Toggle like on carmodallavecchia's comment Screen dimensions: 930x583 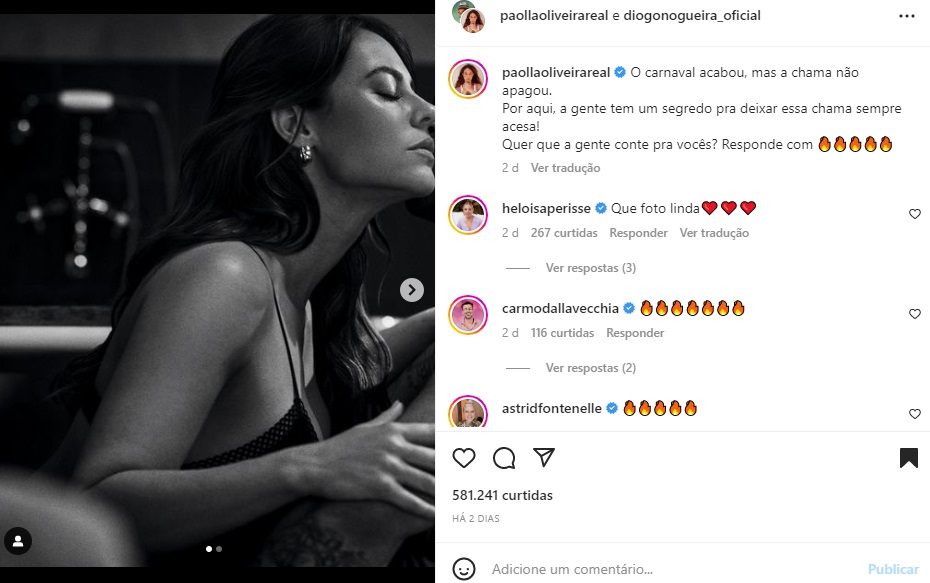[914, 314]
